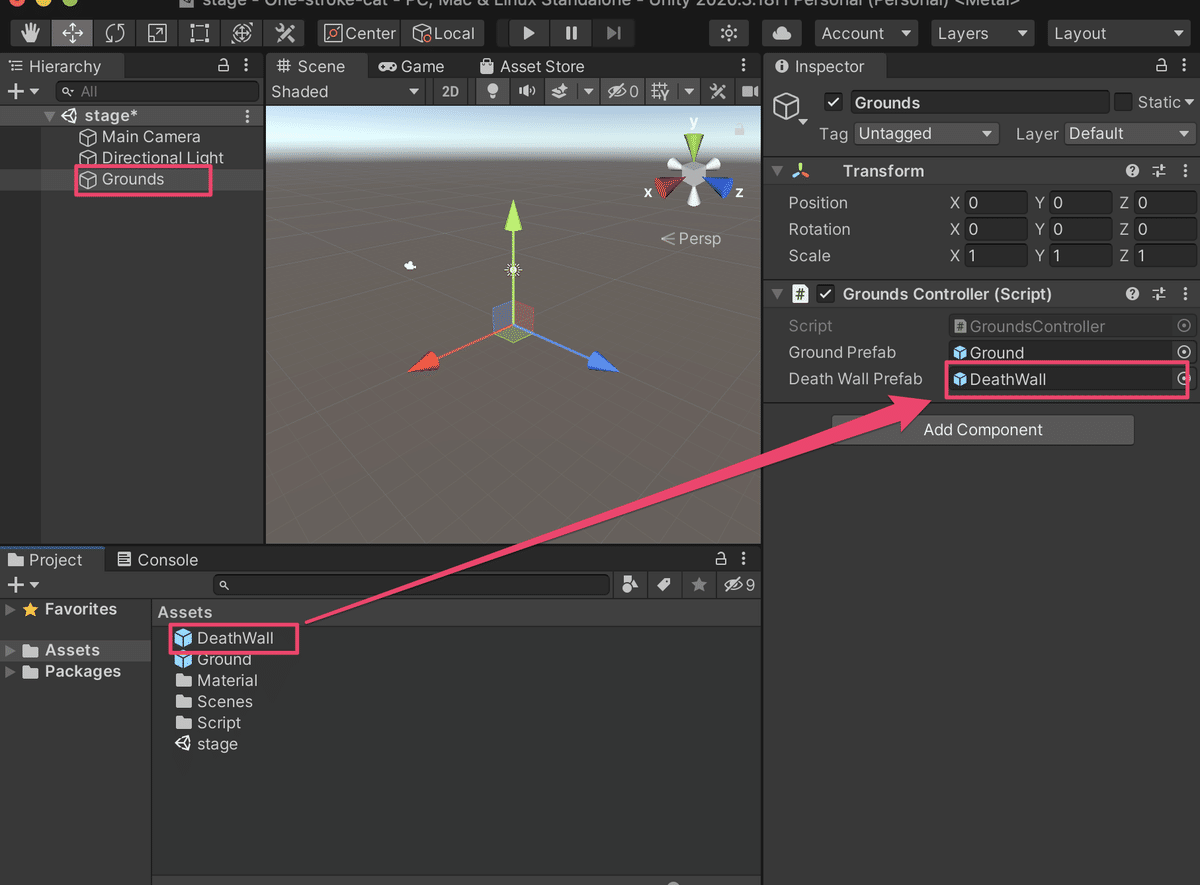Open cloud services
Viewport: 1200px width, 885px height.
pos(782,33)
